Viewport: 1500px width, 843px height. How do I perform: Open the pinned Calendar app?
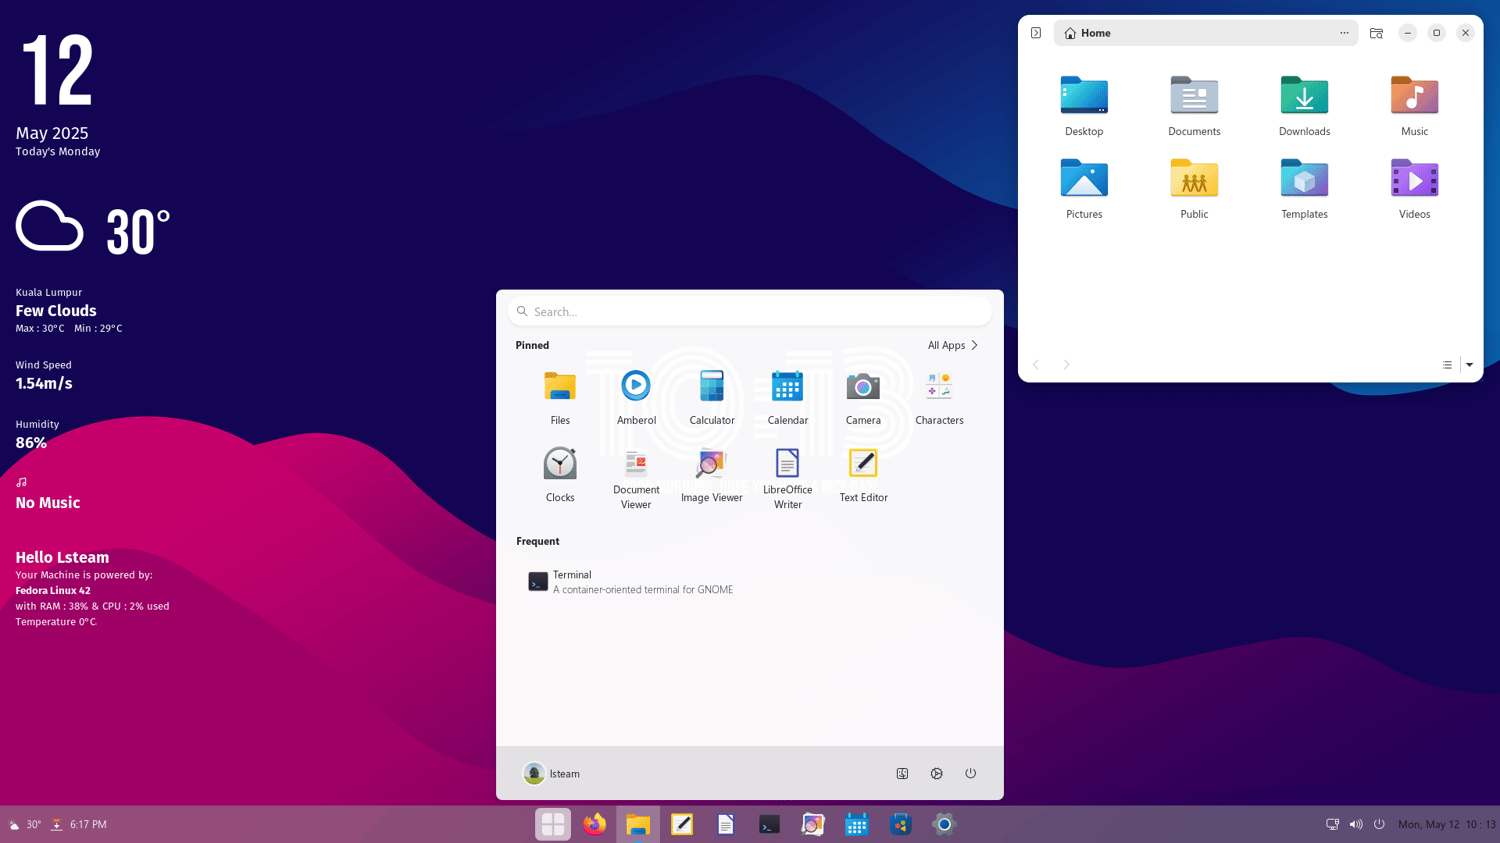pos(788,398)
